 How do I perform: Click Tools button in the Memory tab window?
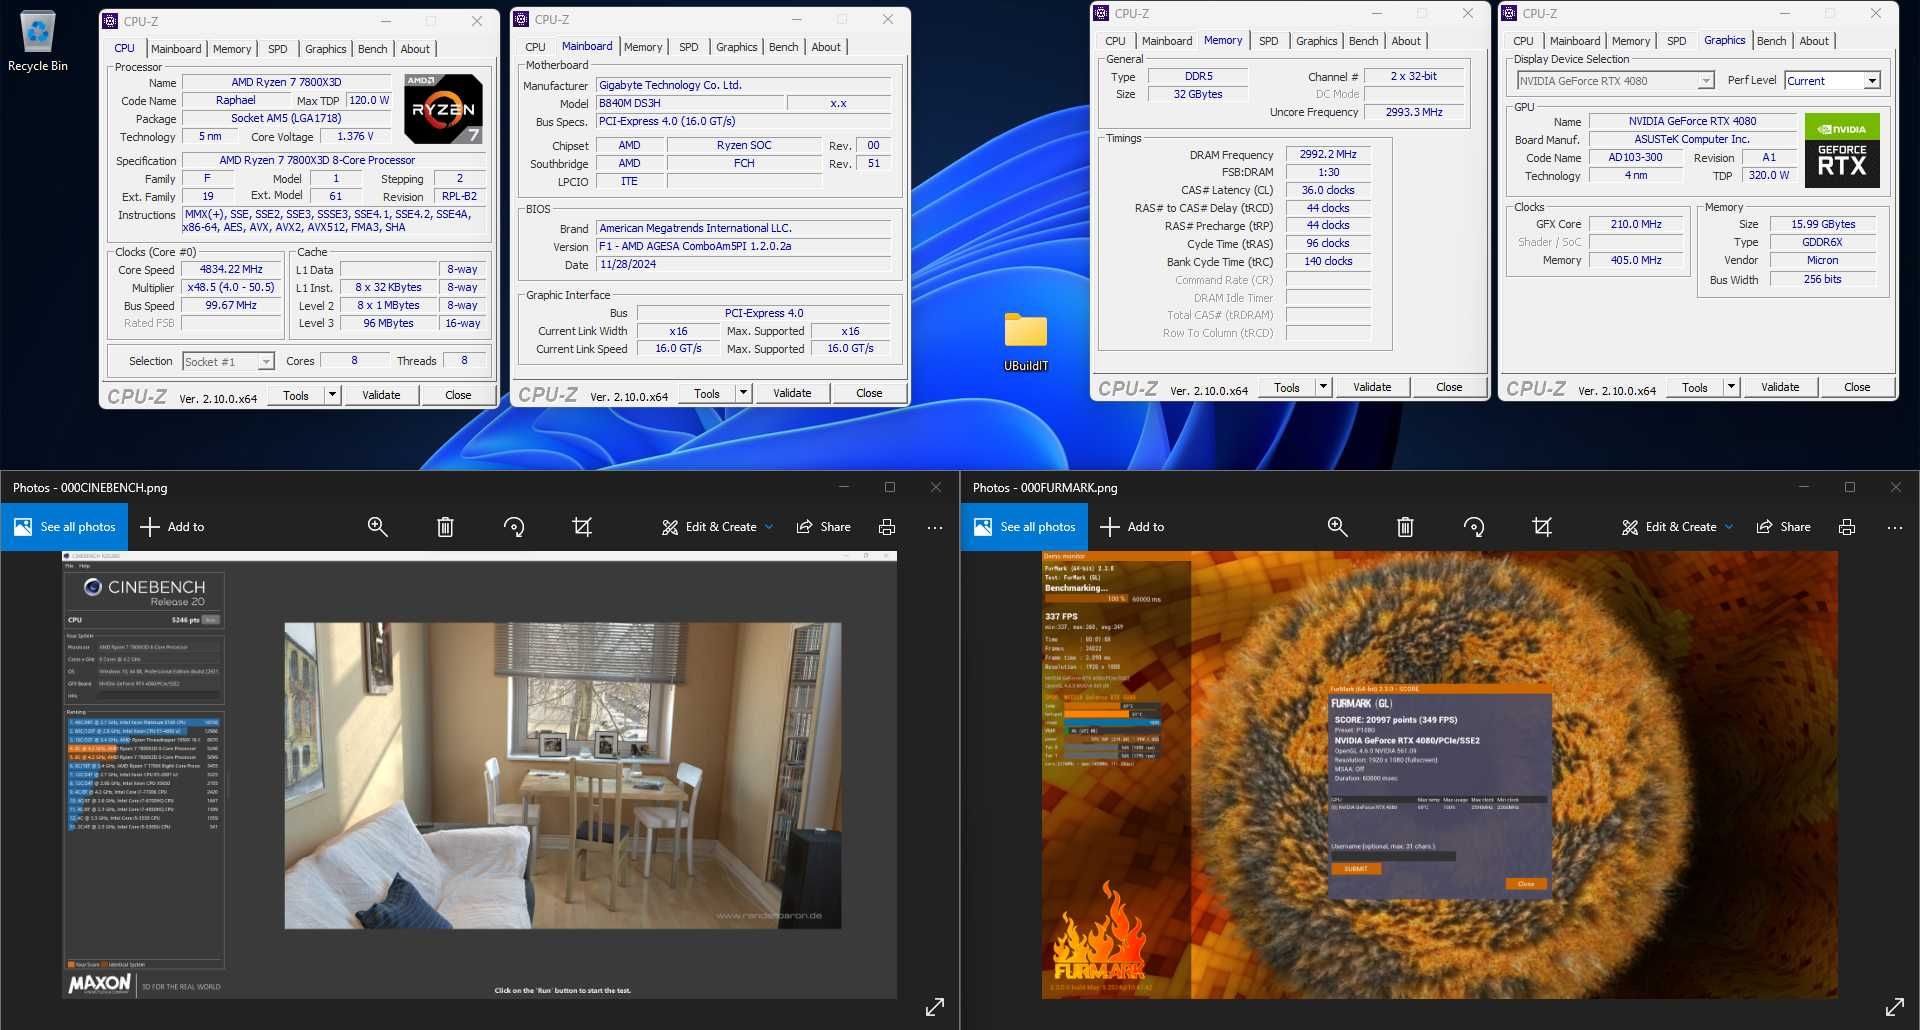tap(1287, 387)
